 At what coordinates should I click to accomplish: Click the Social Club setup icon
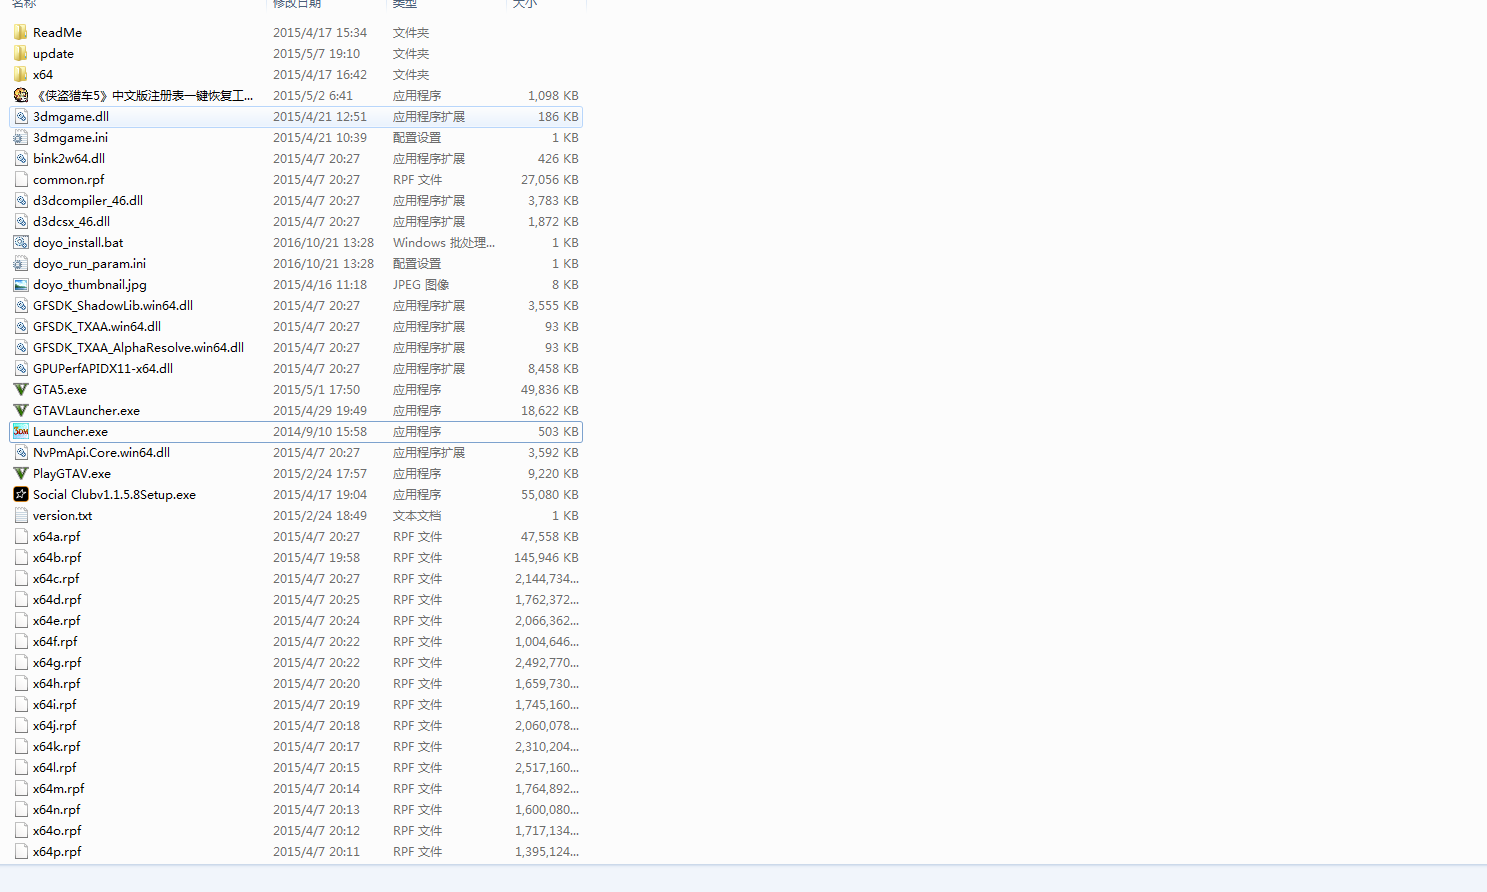(x=21, y=494)
